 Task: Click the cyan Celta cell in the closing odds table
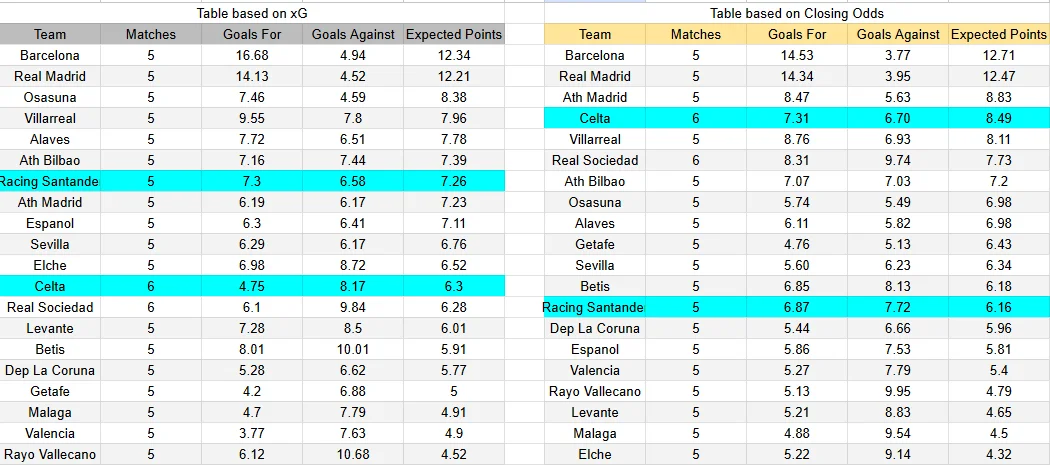595,118
